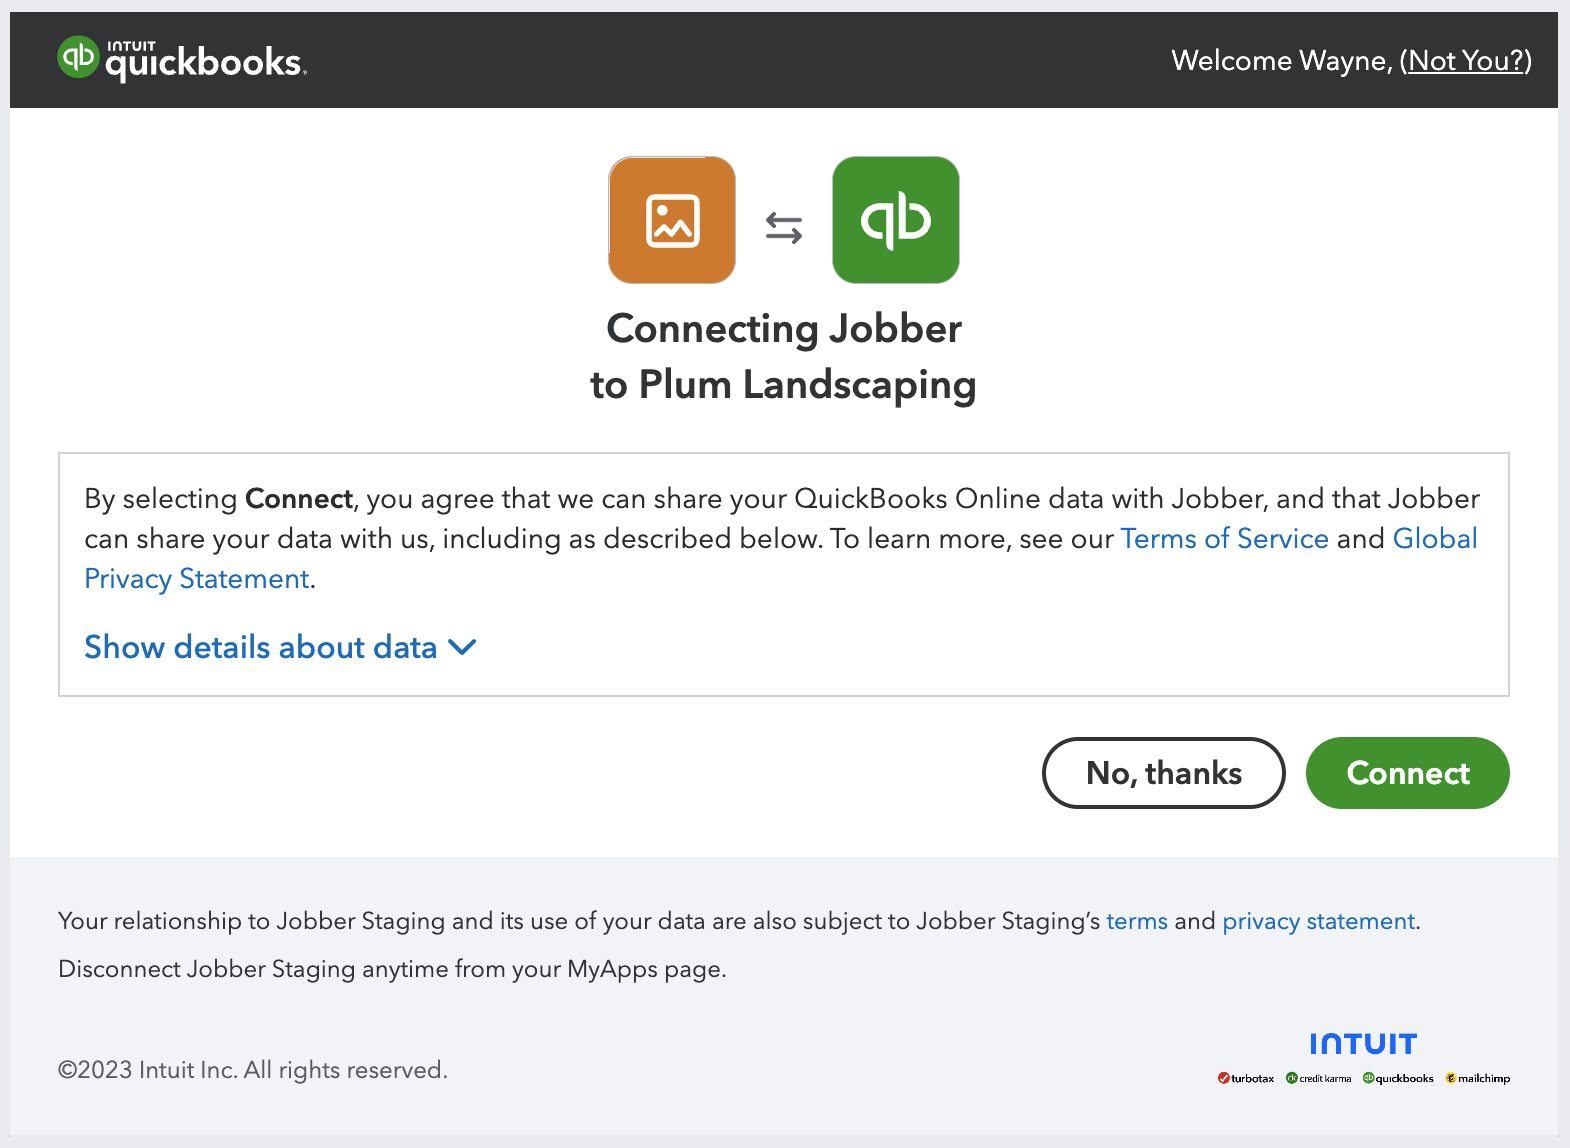Click the Intuit QuickBooks logo in header
Image resolution: width=1570 pixels, height=1148 pixels.
[x=182, y=60]
